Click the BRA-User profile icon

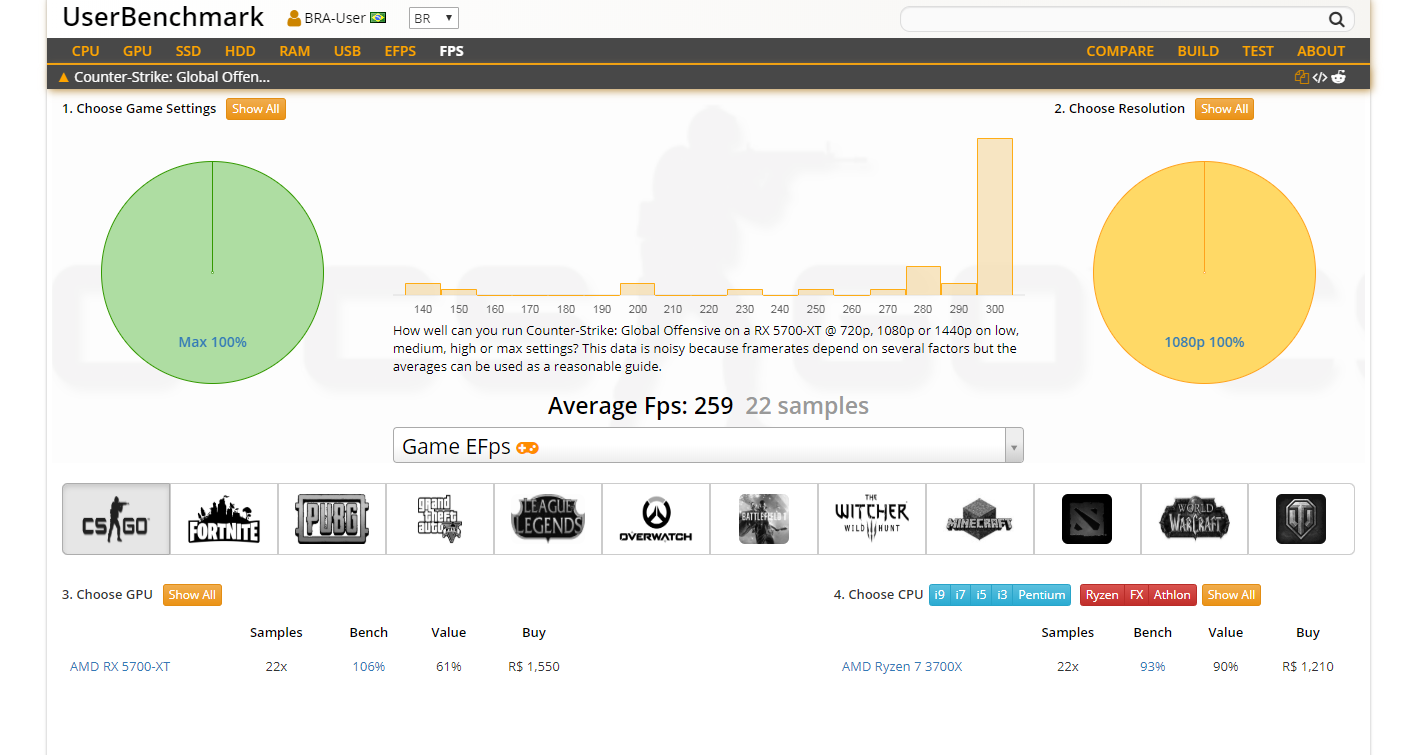(294, 18)
